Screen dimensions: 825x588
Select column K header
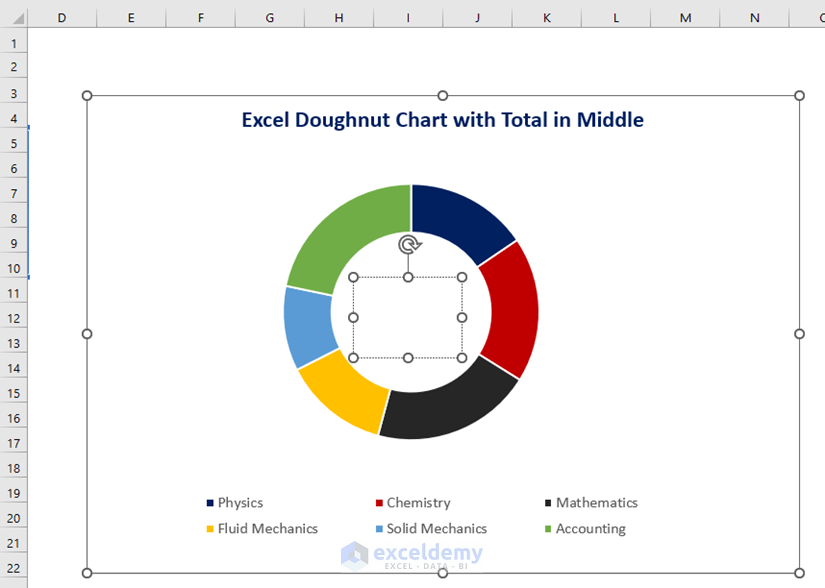click(547, 18)
